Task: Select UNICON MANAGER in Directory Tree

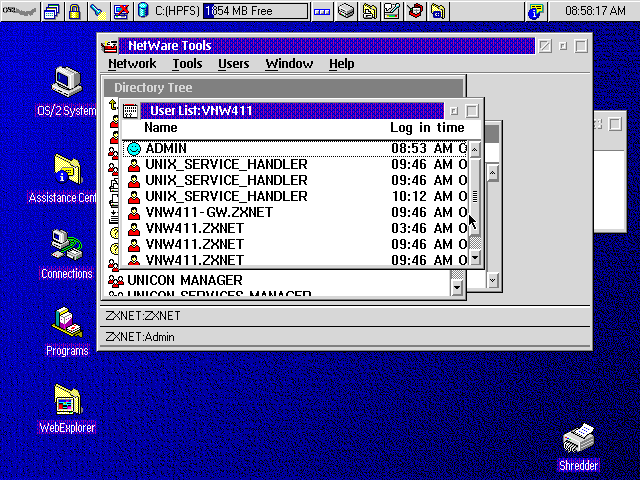Action: coord(184,280)
